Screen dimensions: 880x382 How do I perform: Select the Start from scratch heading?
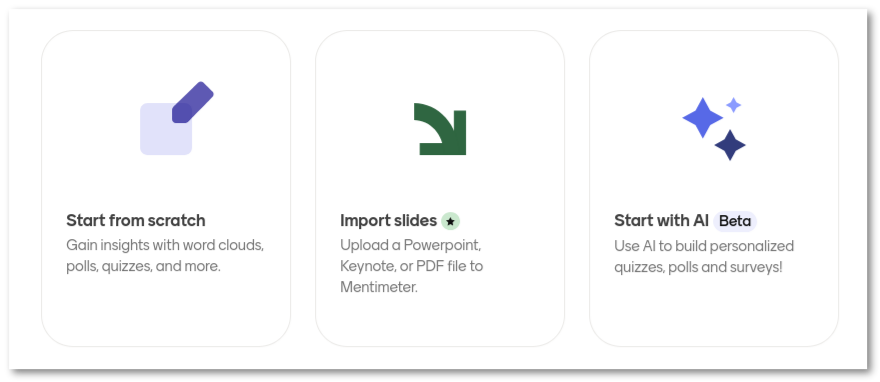[x=136, y=220]
